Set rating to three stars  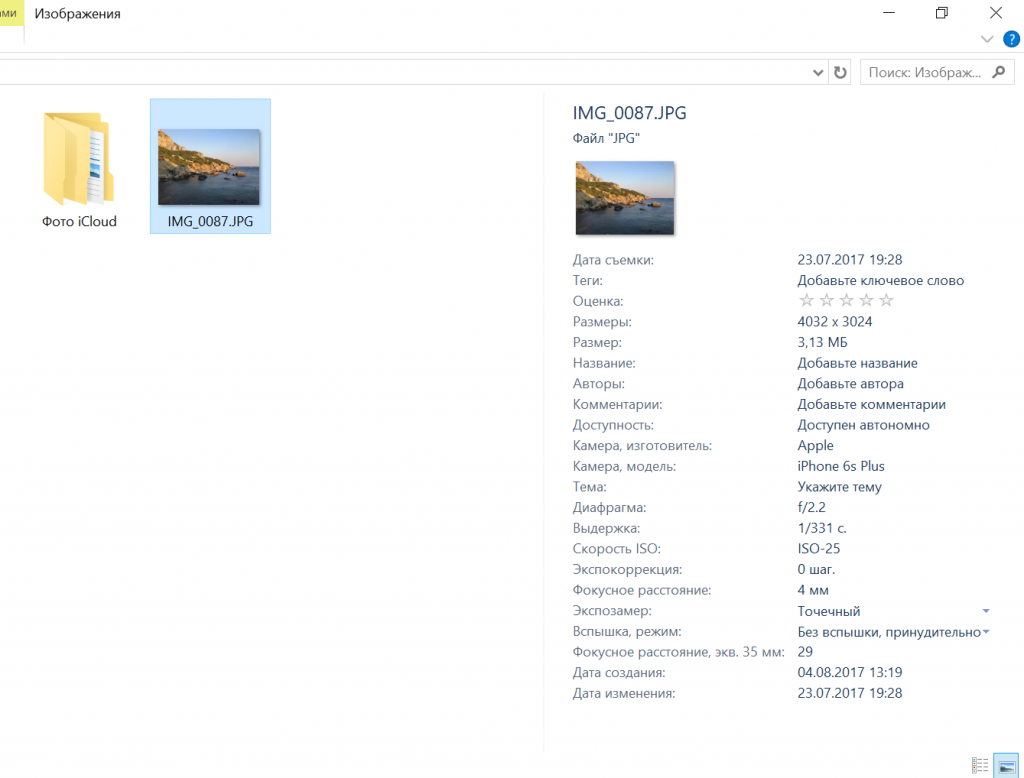846,300
